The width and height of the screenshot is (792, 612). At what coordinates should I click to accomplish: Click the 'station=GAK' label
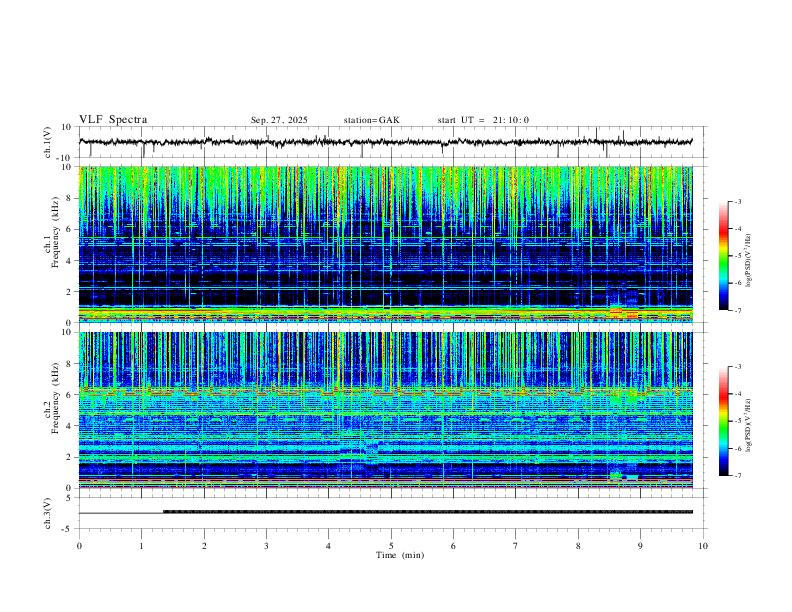[371, 120]
